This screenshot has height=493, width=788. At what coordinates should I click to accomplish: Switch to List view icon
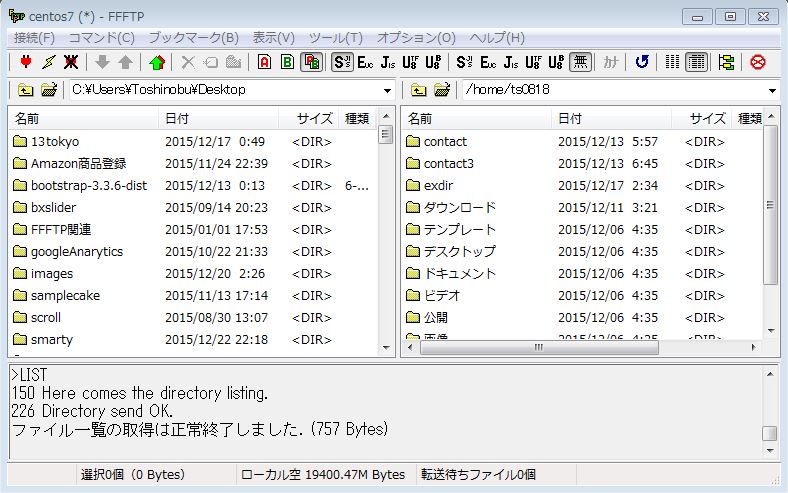pyautogui.click(x=672, y=62)
